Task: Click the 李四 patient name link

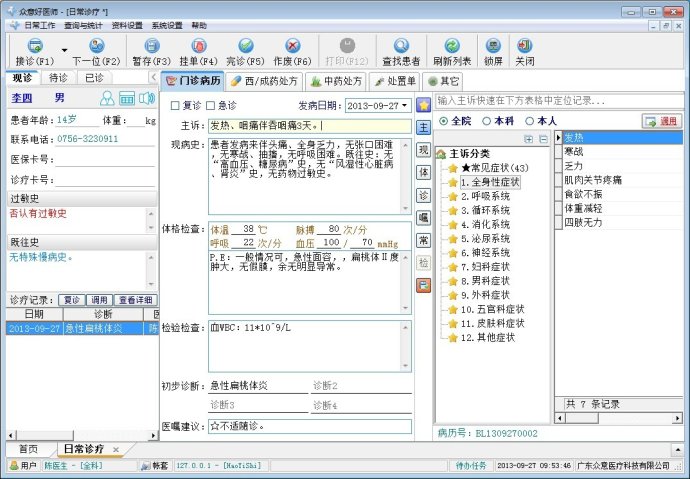Action: tap(22, 98)
